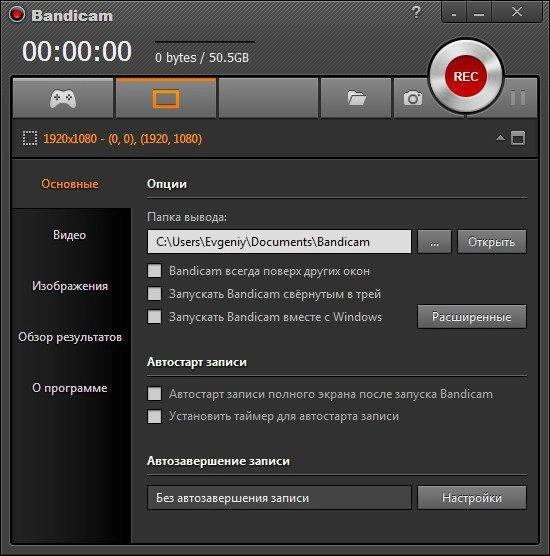Open the О программе section

tap(70, 388)
